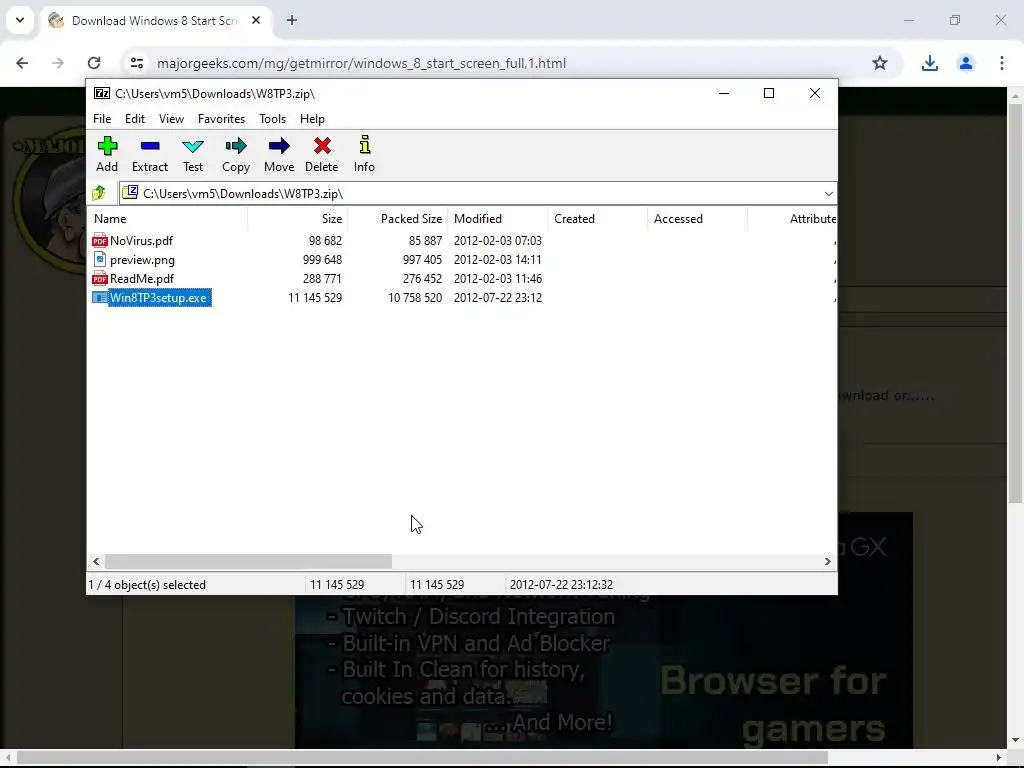The height and width of the screenshot is (768, 1024).
Task: Click the red Delete icon
Action: 322,146
